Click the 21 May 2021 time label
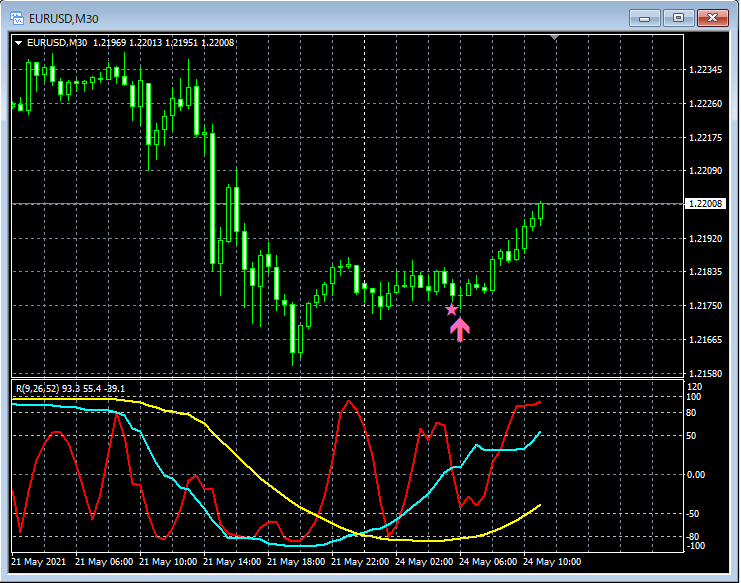This screenshot has width=741, height=583. 39,562
